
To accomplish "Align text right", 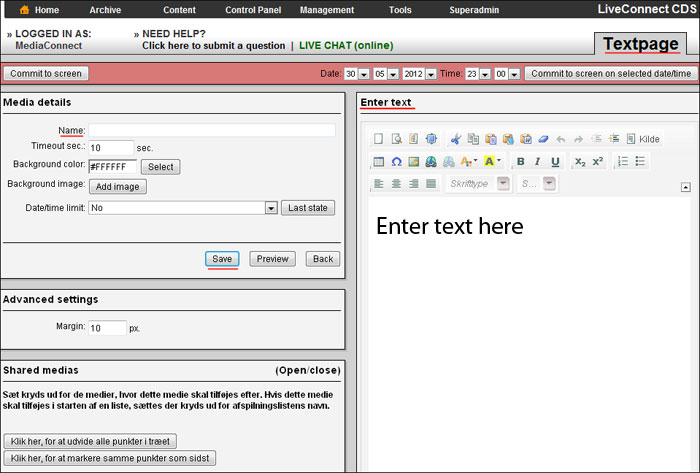I will (414, 183).
